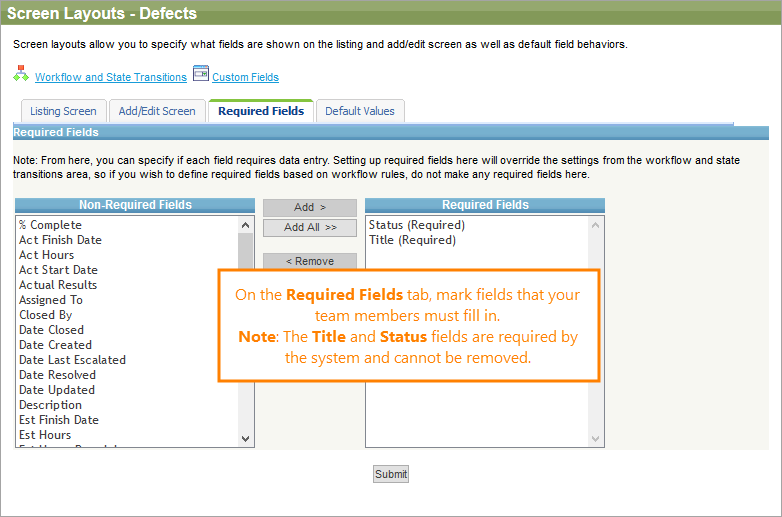The width and height of the screenshot is (782, 517).
Task: Open Workflow and State Transitions link
Action: [110, 77]
